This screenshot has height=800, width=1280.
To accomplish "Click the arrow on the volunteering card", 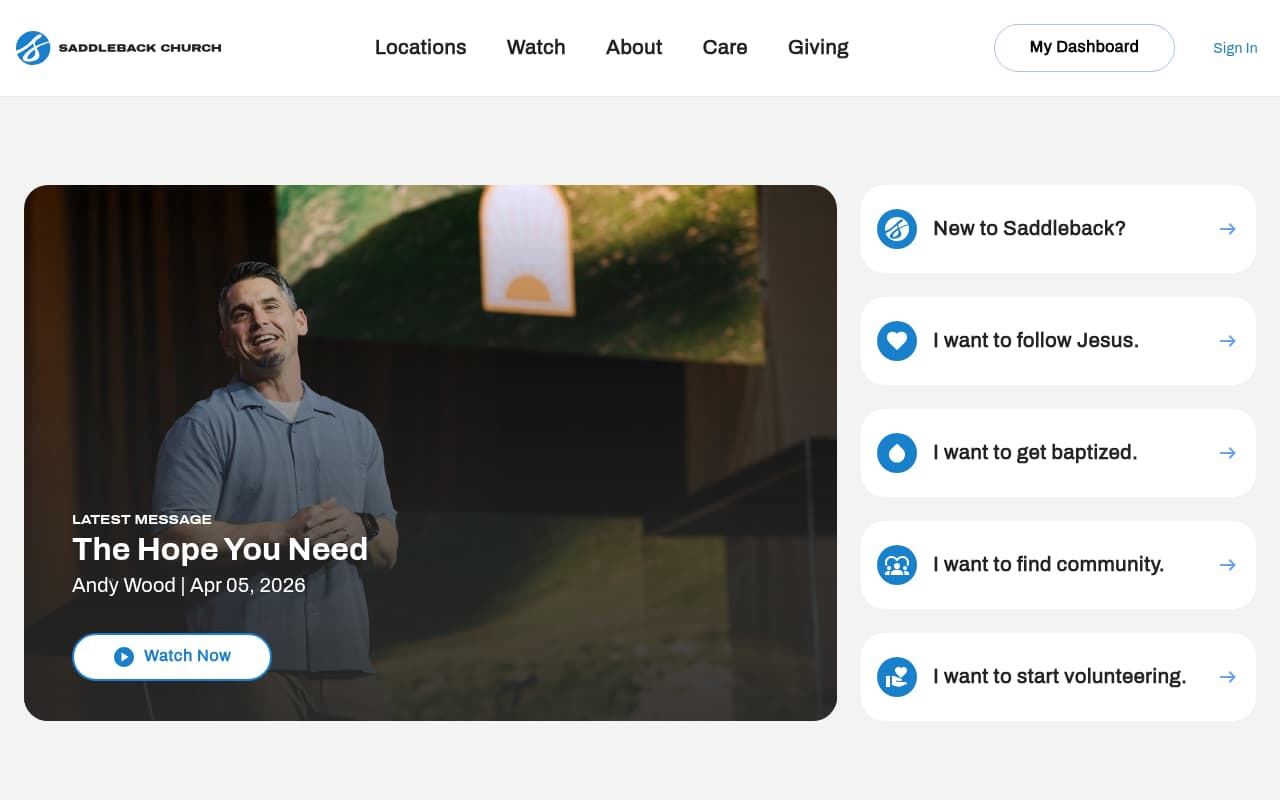I will [x=1227, y=677].
